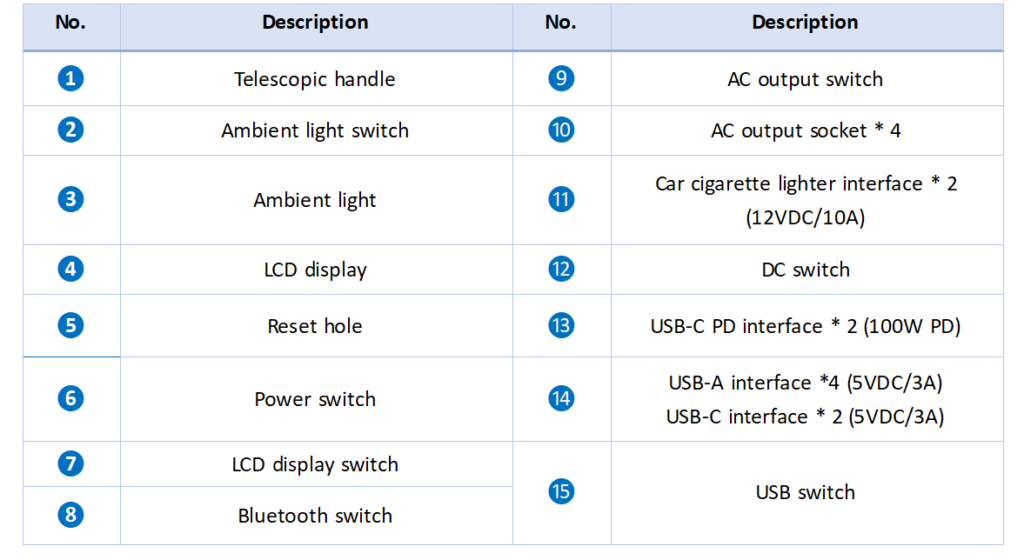This screenshot has width=1024, height=560.
Task: Select the Car cigarette lighter interface entry
Action: pyautogui.click(x=806, y=200)
